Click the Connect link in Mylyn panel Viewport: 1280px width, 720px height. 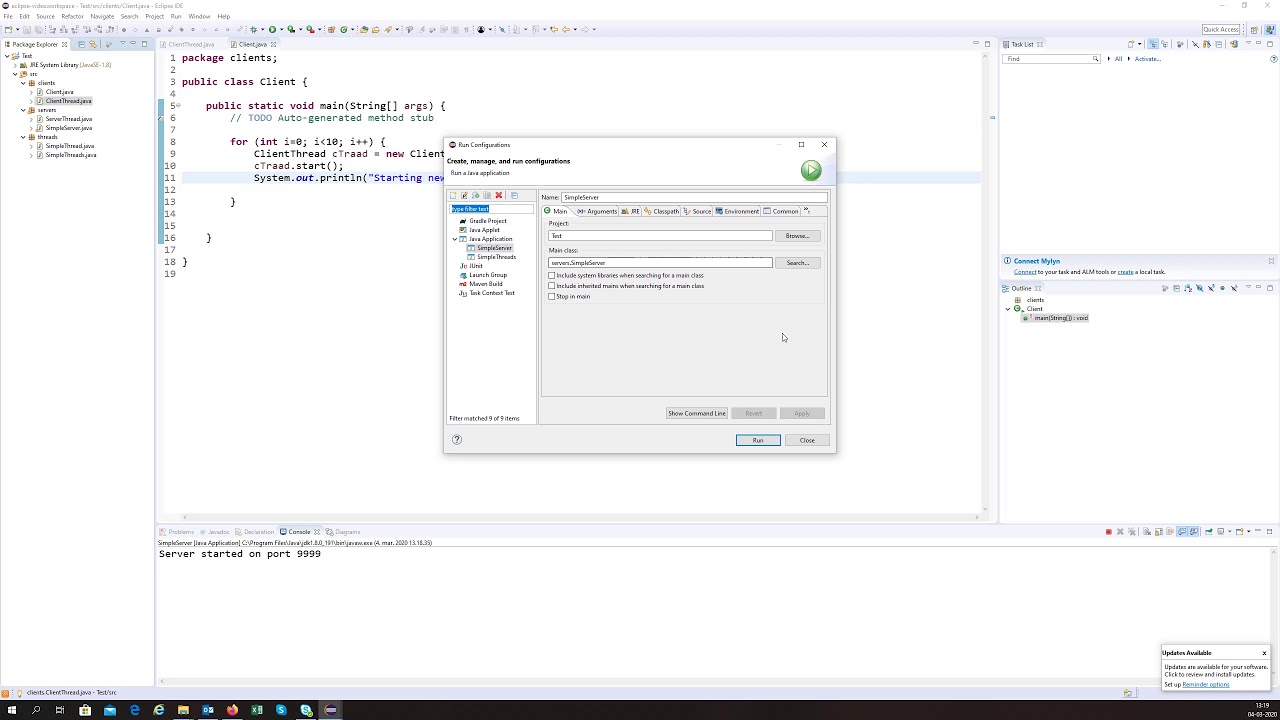pyautogui.click(x=1025, y=272)
